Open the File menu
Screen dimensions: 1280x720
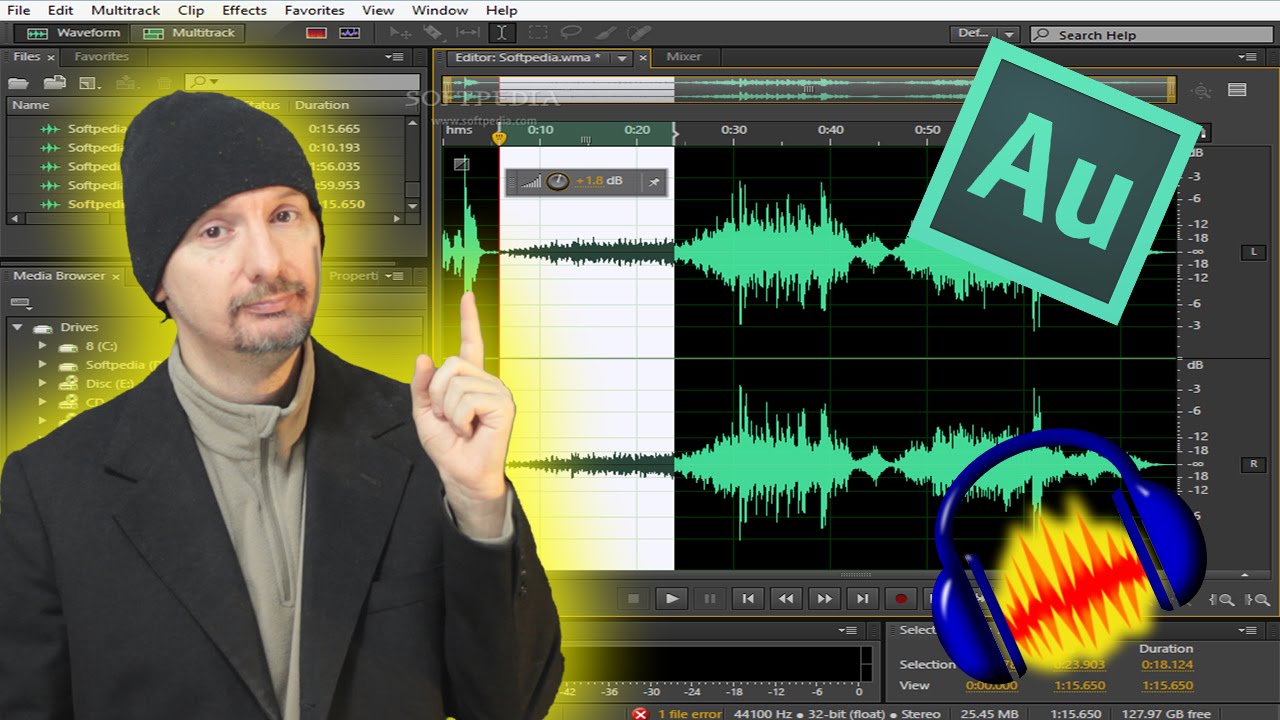coord(18,10)
